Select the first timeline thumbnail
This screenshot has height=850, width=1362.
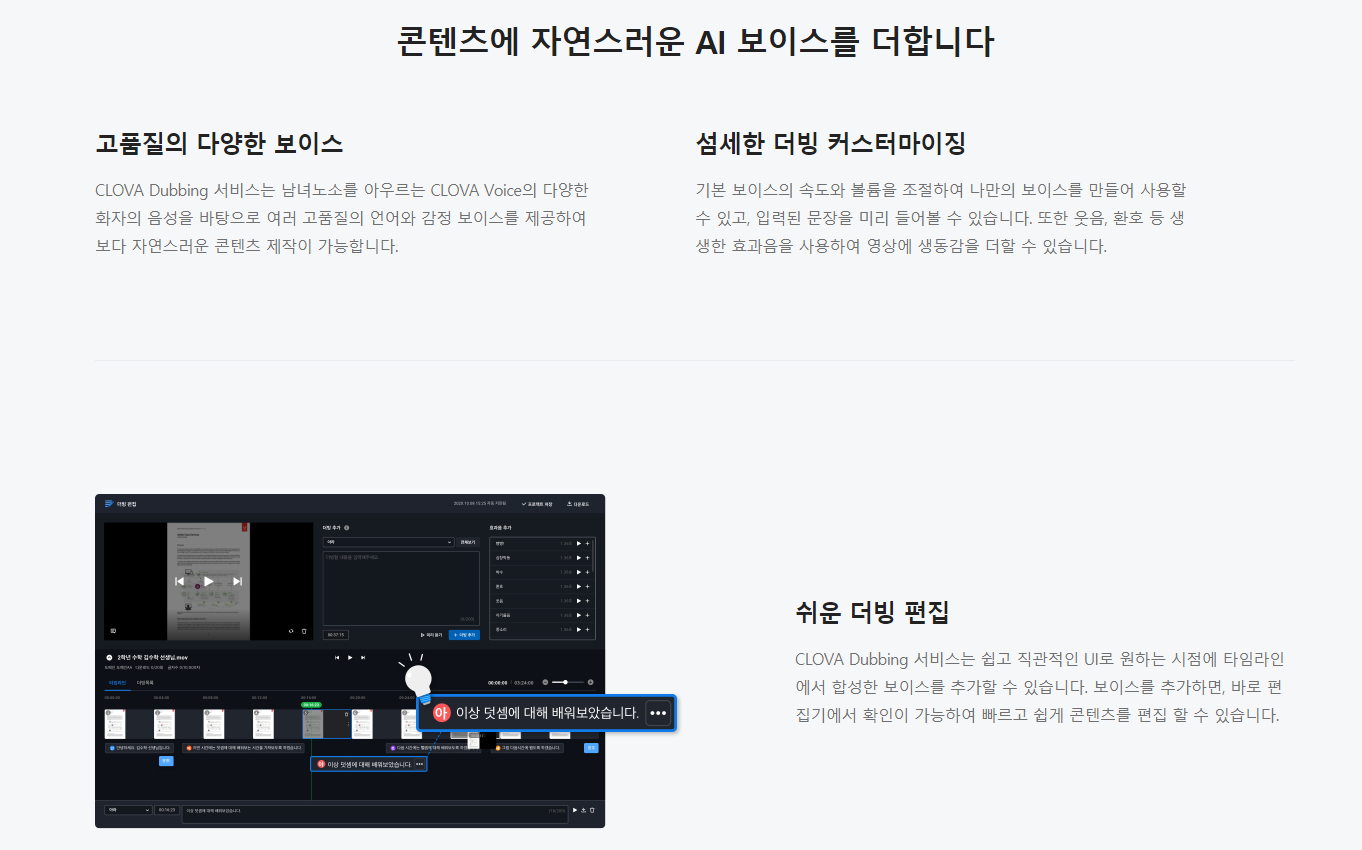tap(115, 724)
